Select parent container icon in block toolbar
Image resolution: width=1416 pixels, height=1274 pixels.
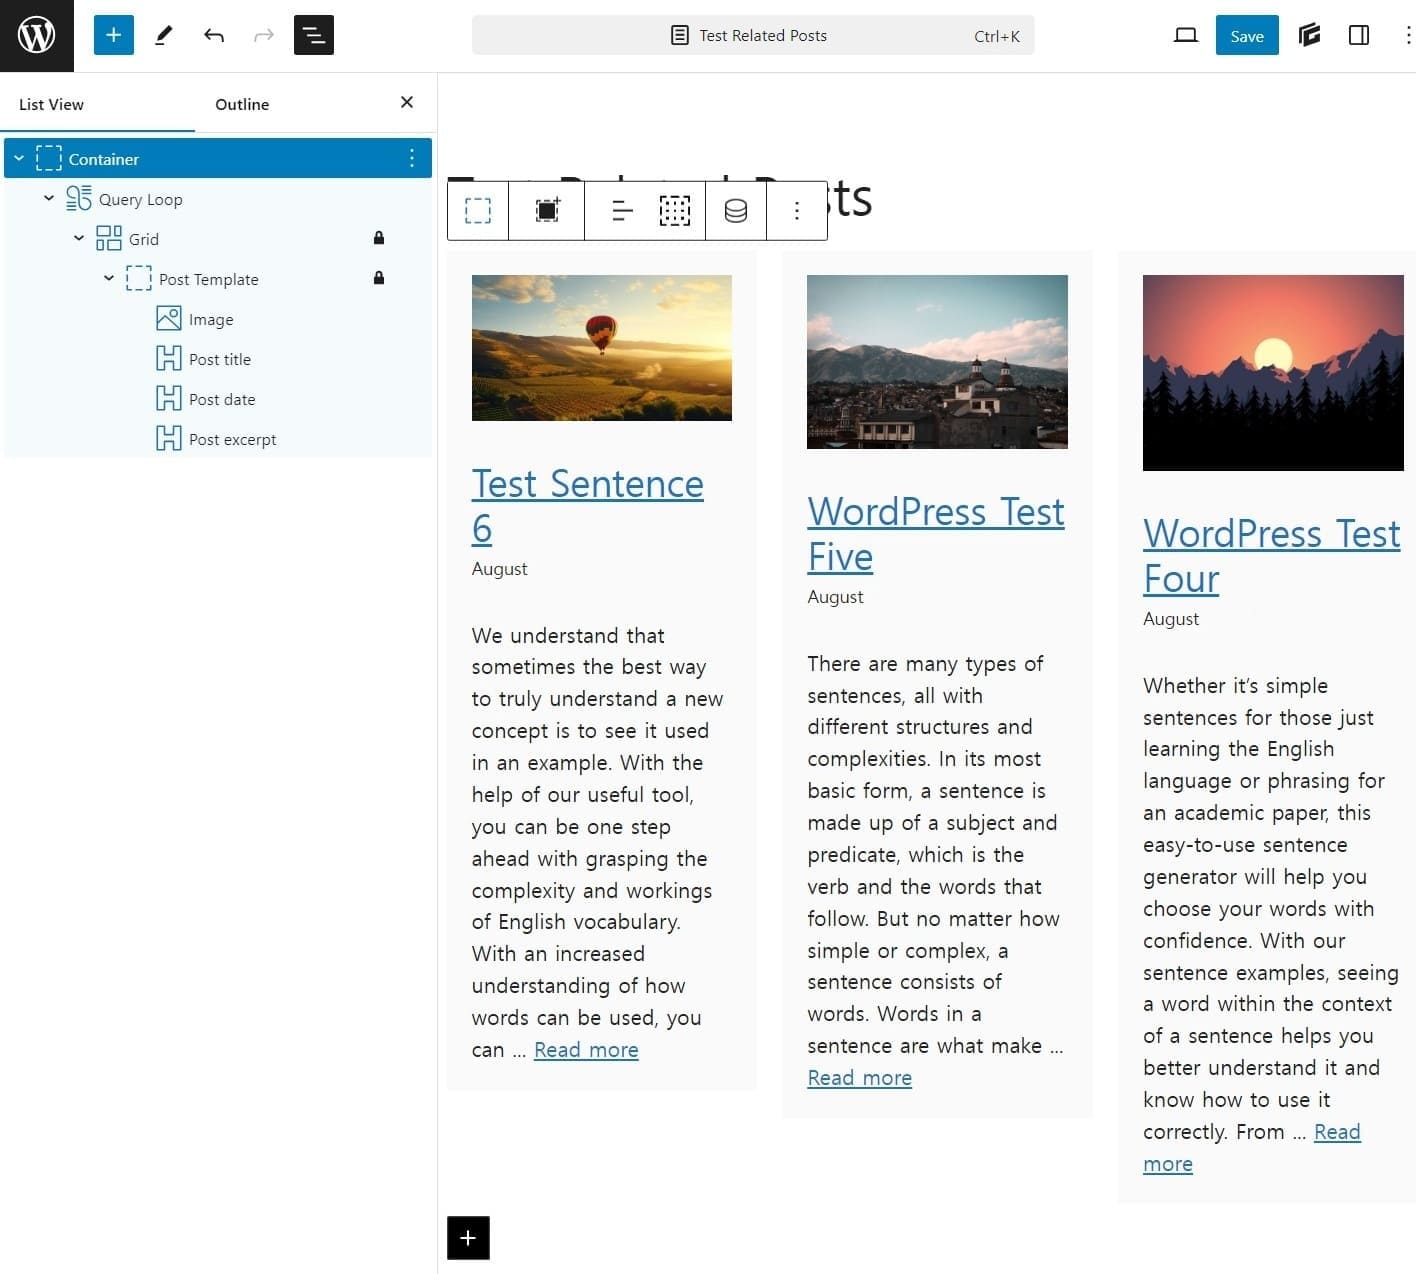[478, 211]
